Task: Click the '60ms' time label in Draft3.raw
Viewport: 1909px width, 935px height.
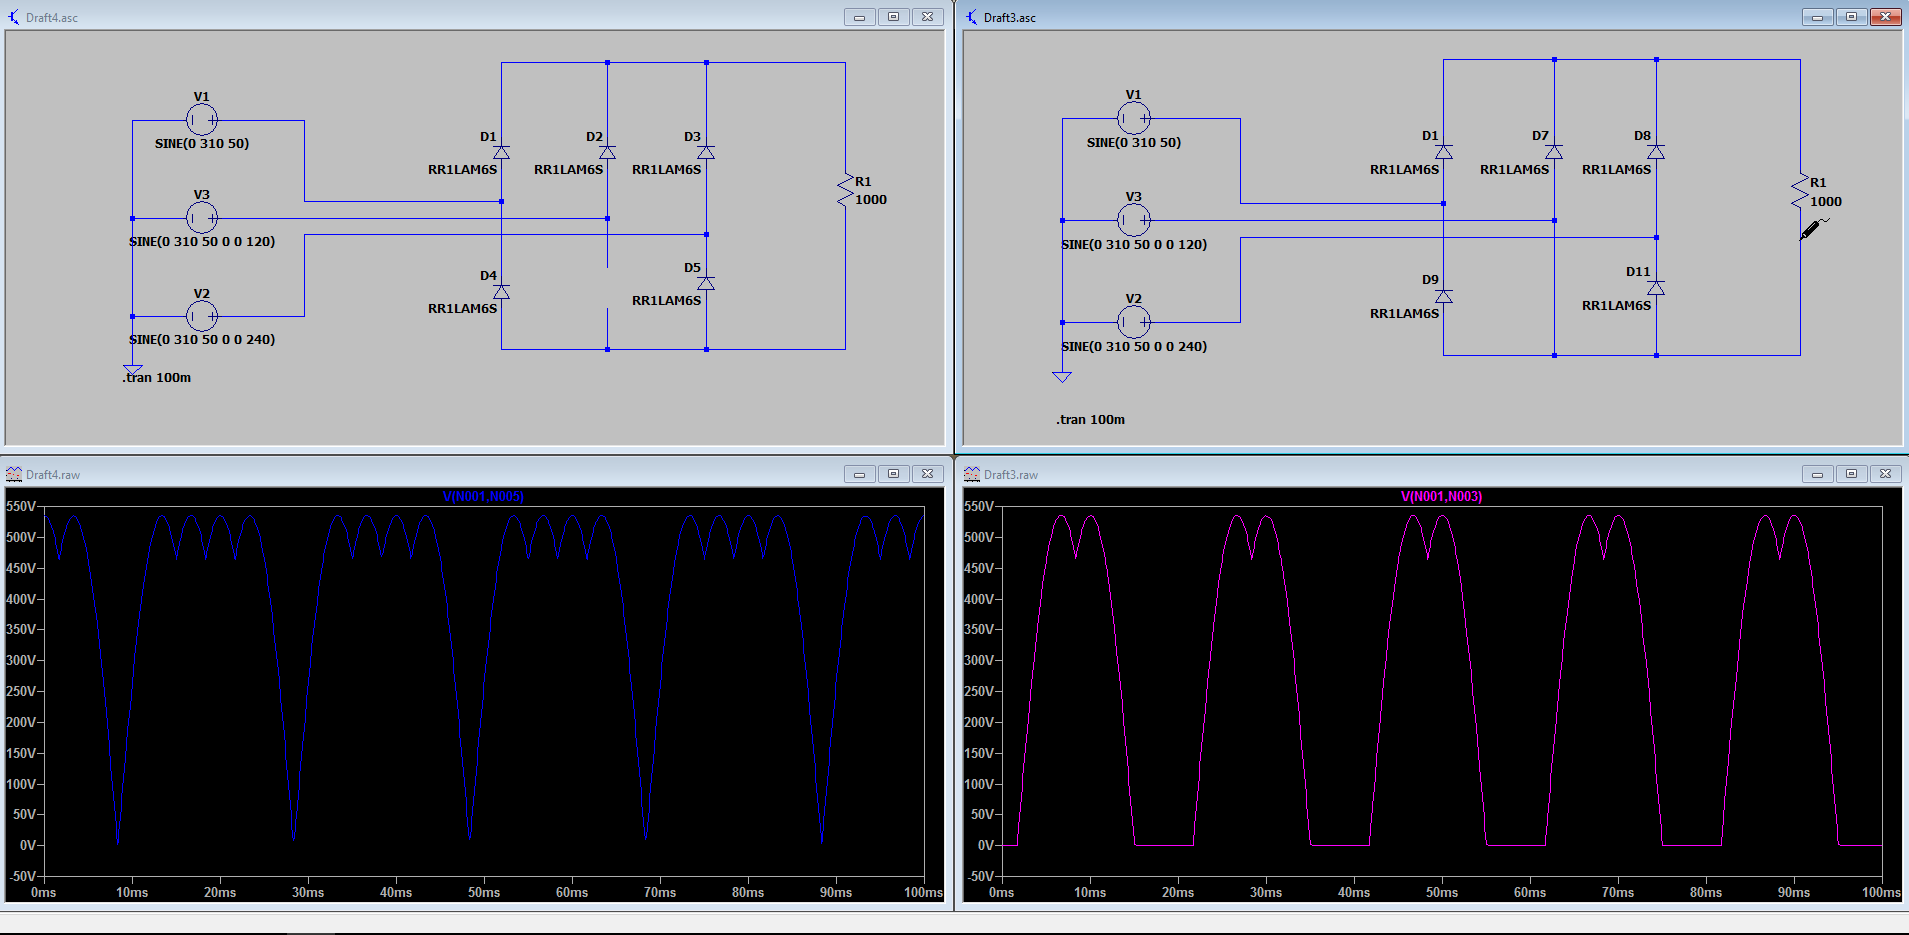Action: click(1530, 893)
